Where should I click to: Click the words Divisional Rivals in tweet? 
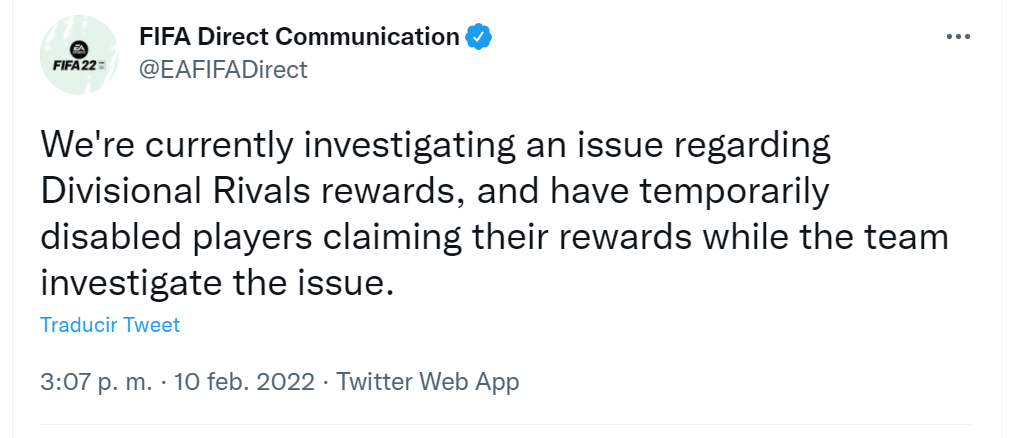176,192
